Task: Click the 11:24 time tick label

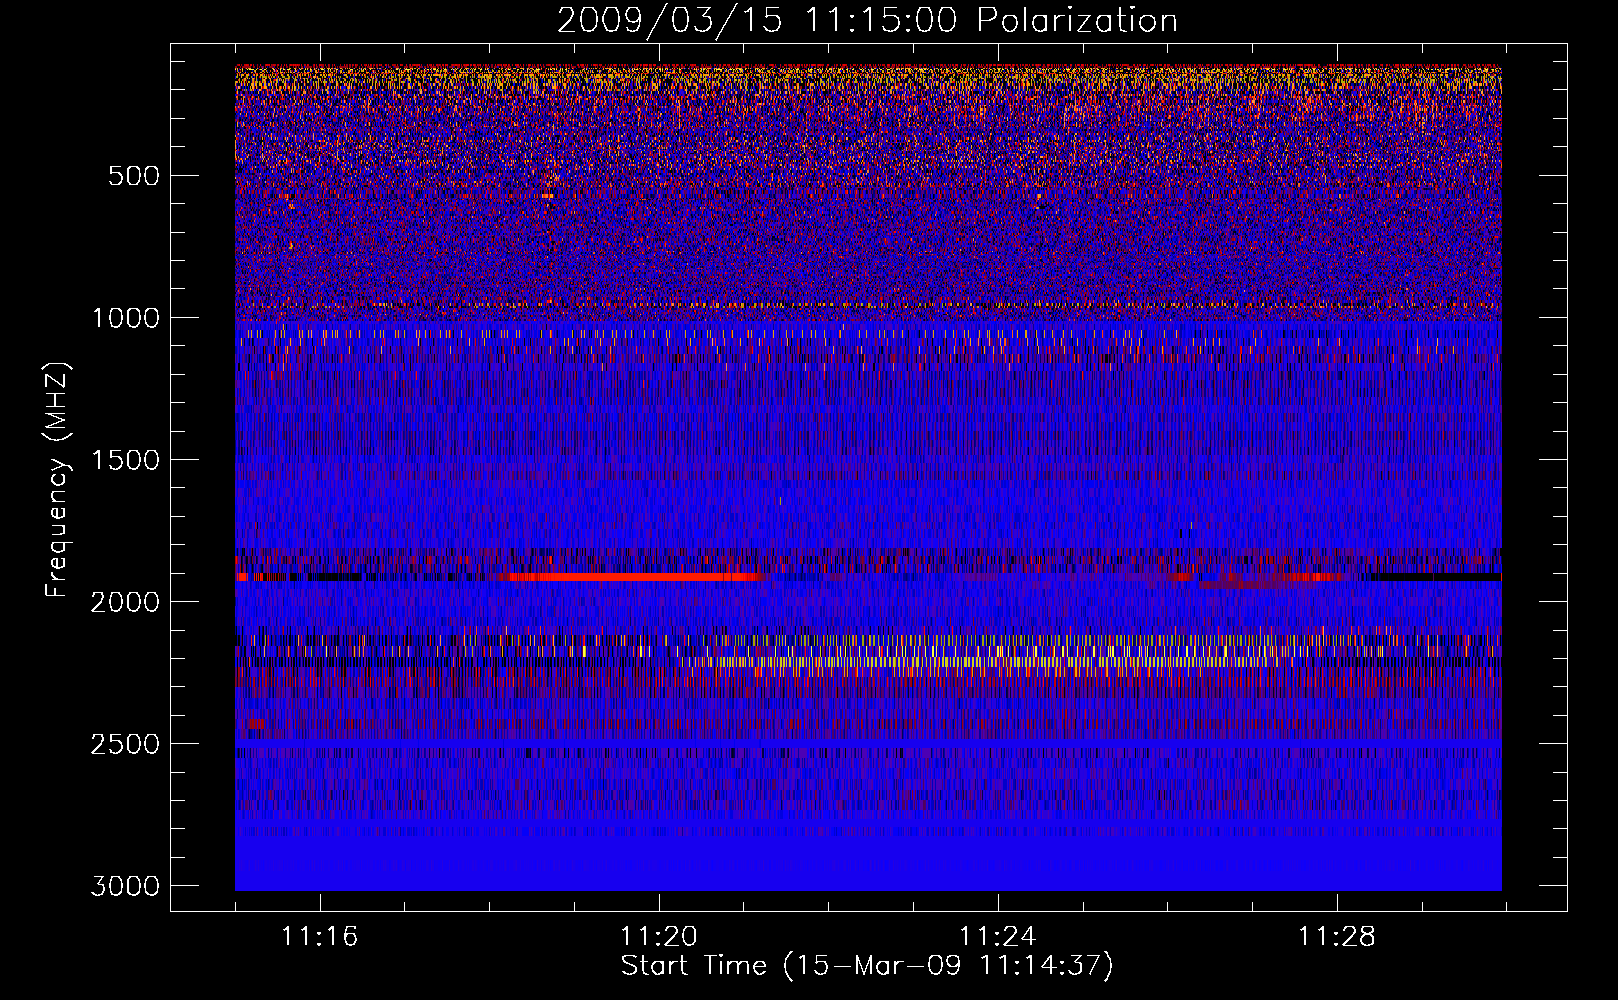Action: click(x=998, y=937)
